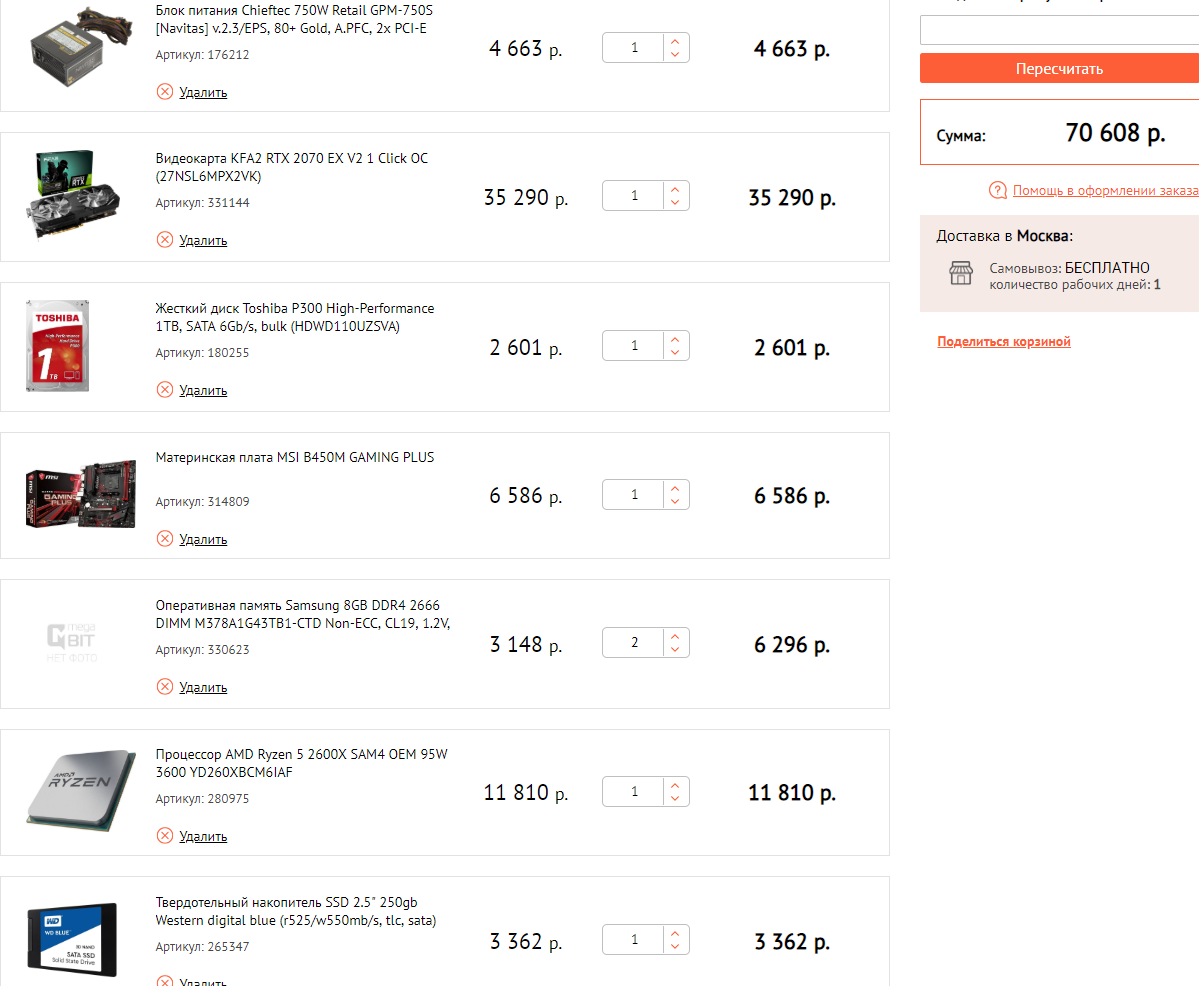Click the promo code input field
The image size is (1199, 986).
point(1059,30)
